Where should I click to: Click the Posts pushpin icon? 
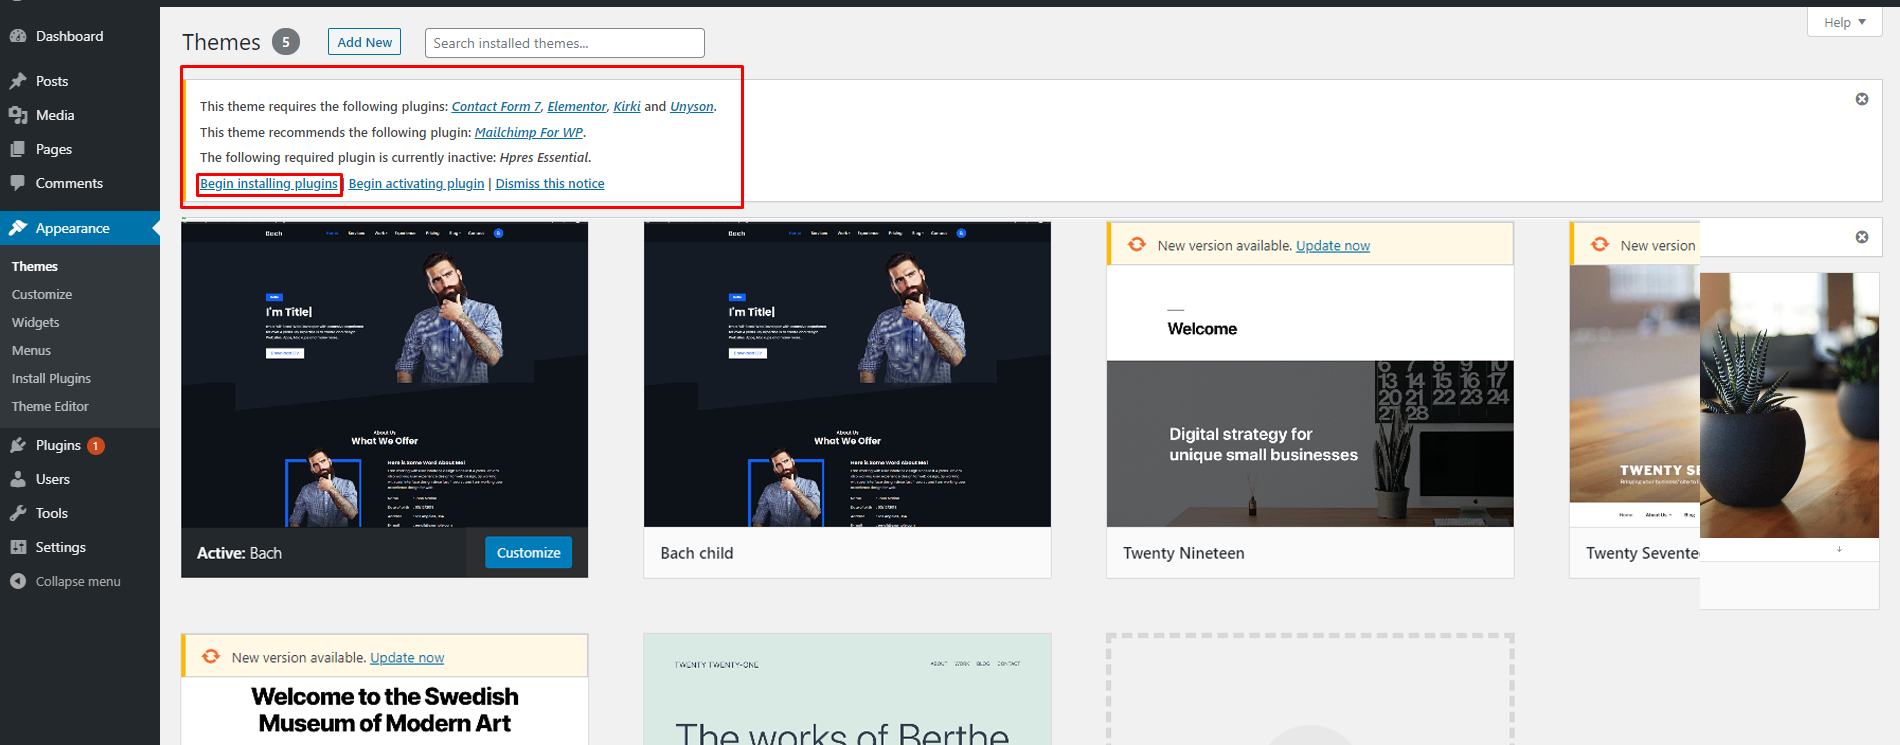pos(18,81)
